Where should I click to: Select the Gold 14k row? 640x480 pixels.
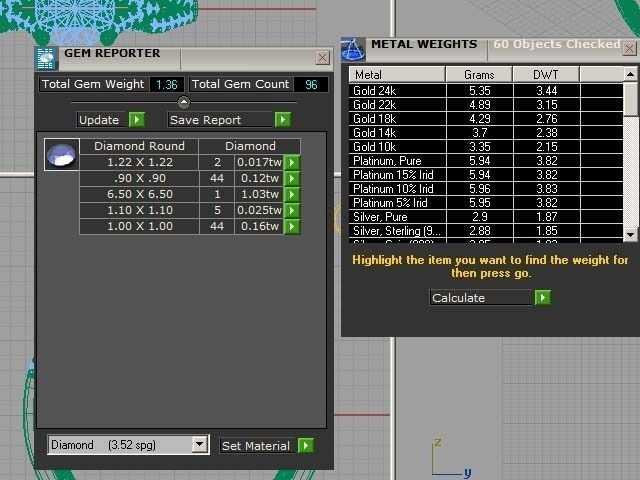pyautogui.click(x=486, y=133)
